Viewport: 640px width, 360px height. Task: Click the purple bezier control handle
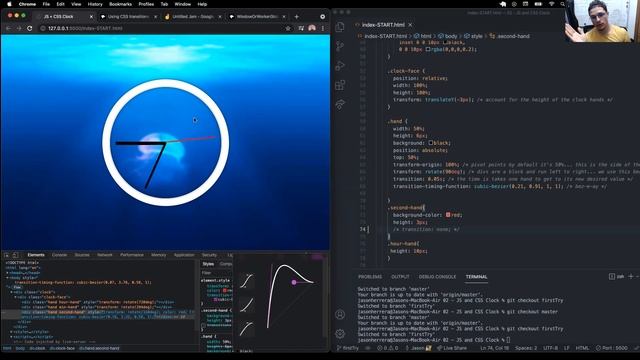pos(294,282)
